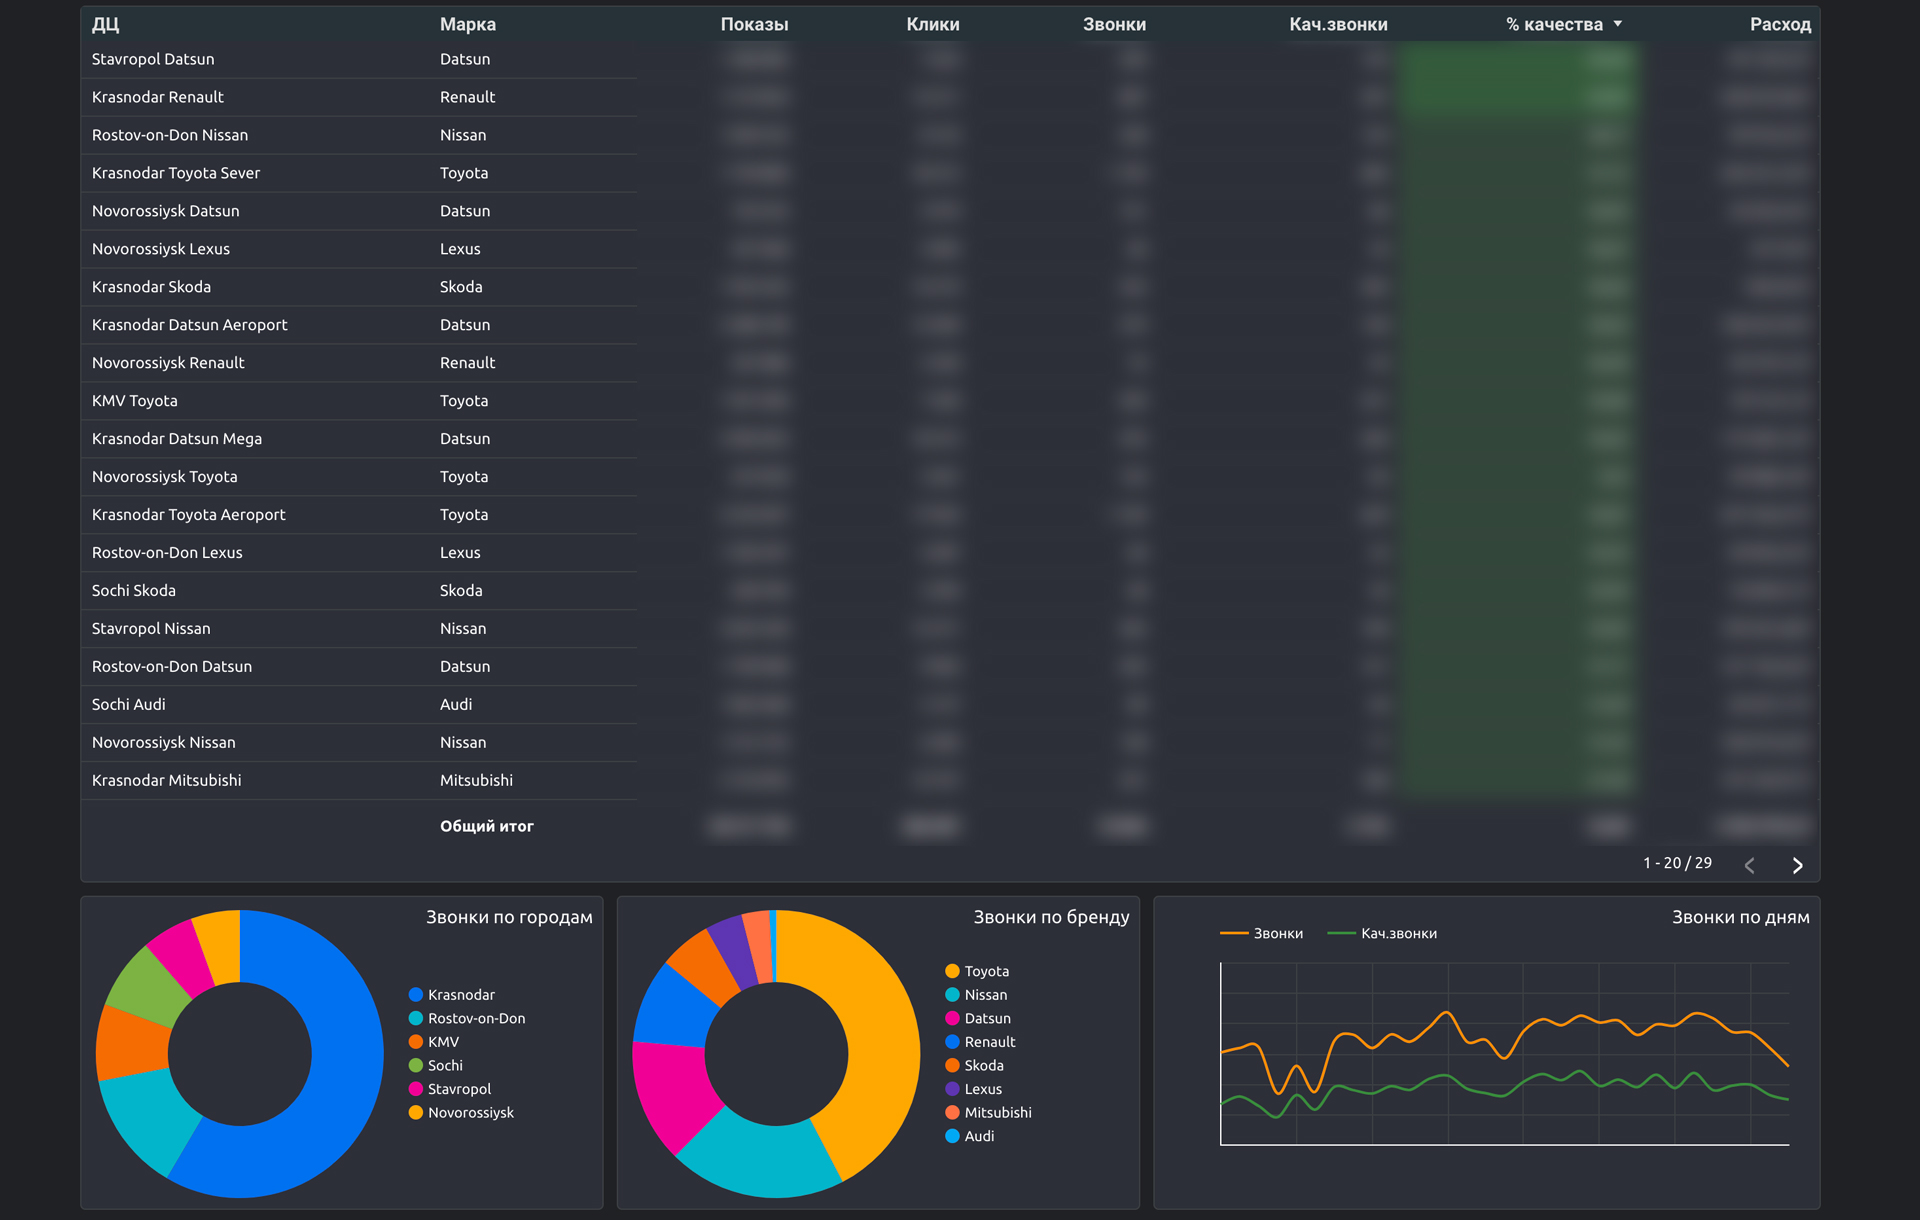Go to previous table page arrow
The height and width of the screenshot is (1220, 1920).
pyautogui.click(x=1749, y=865)
